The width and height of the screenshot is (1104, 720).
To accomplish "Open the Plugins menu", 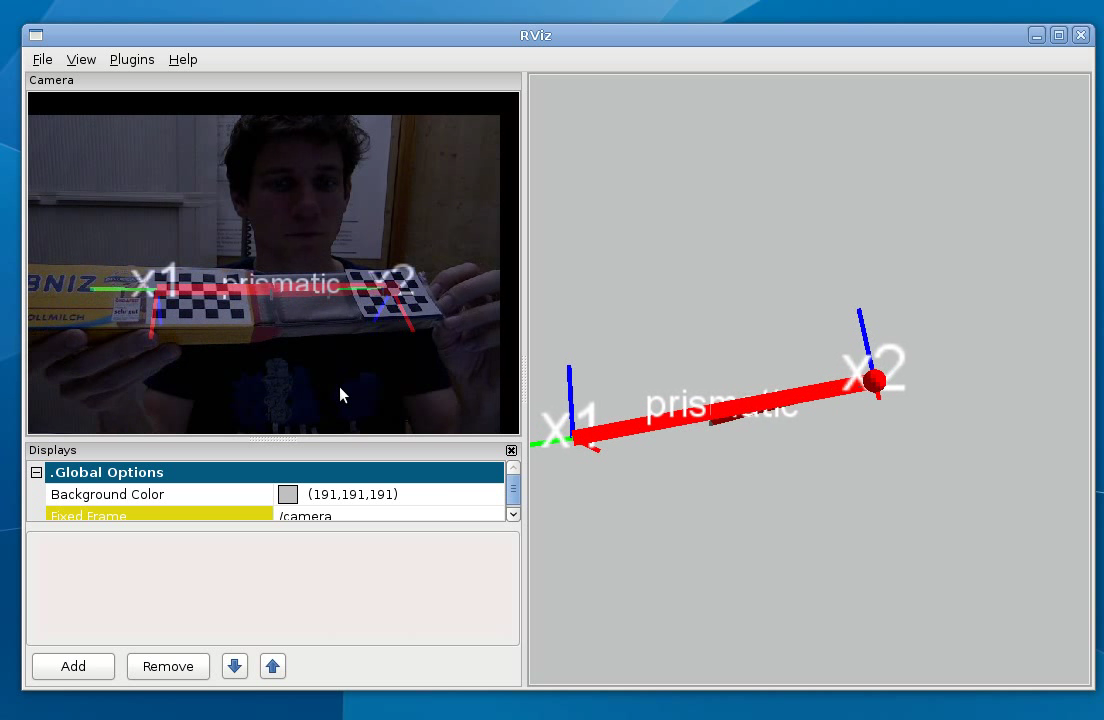I will coord(132,60).
